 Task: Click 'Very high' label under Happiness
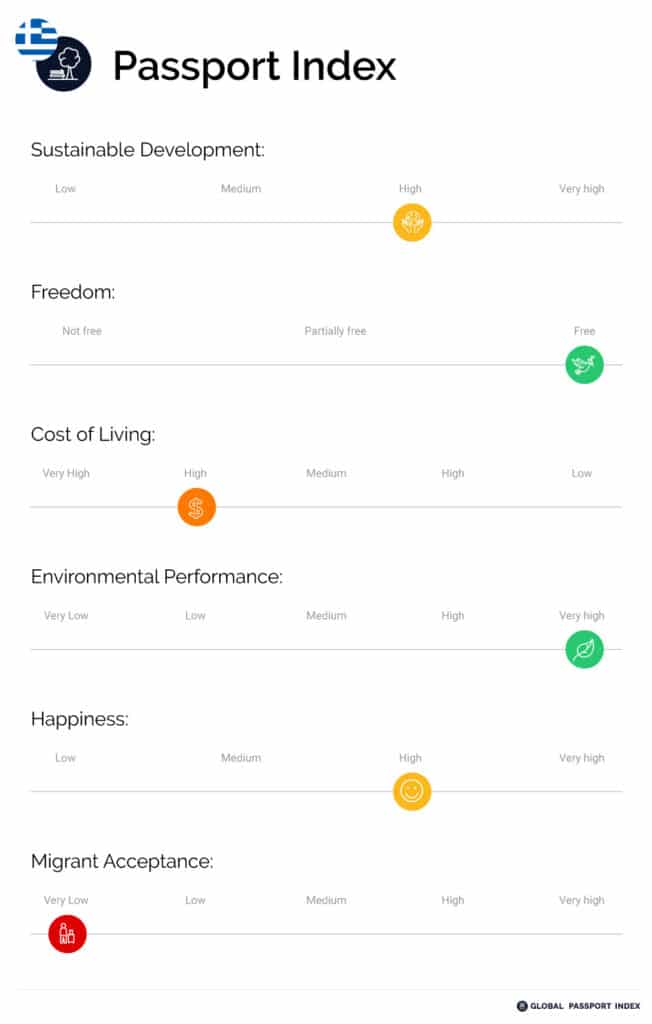(581, 758)
